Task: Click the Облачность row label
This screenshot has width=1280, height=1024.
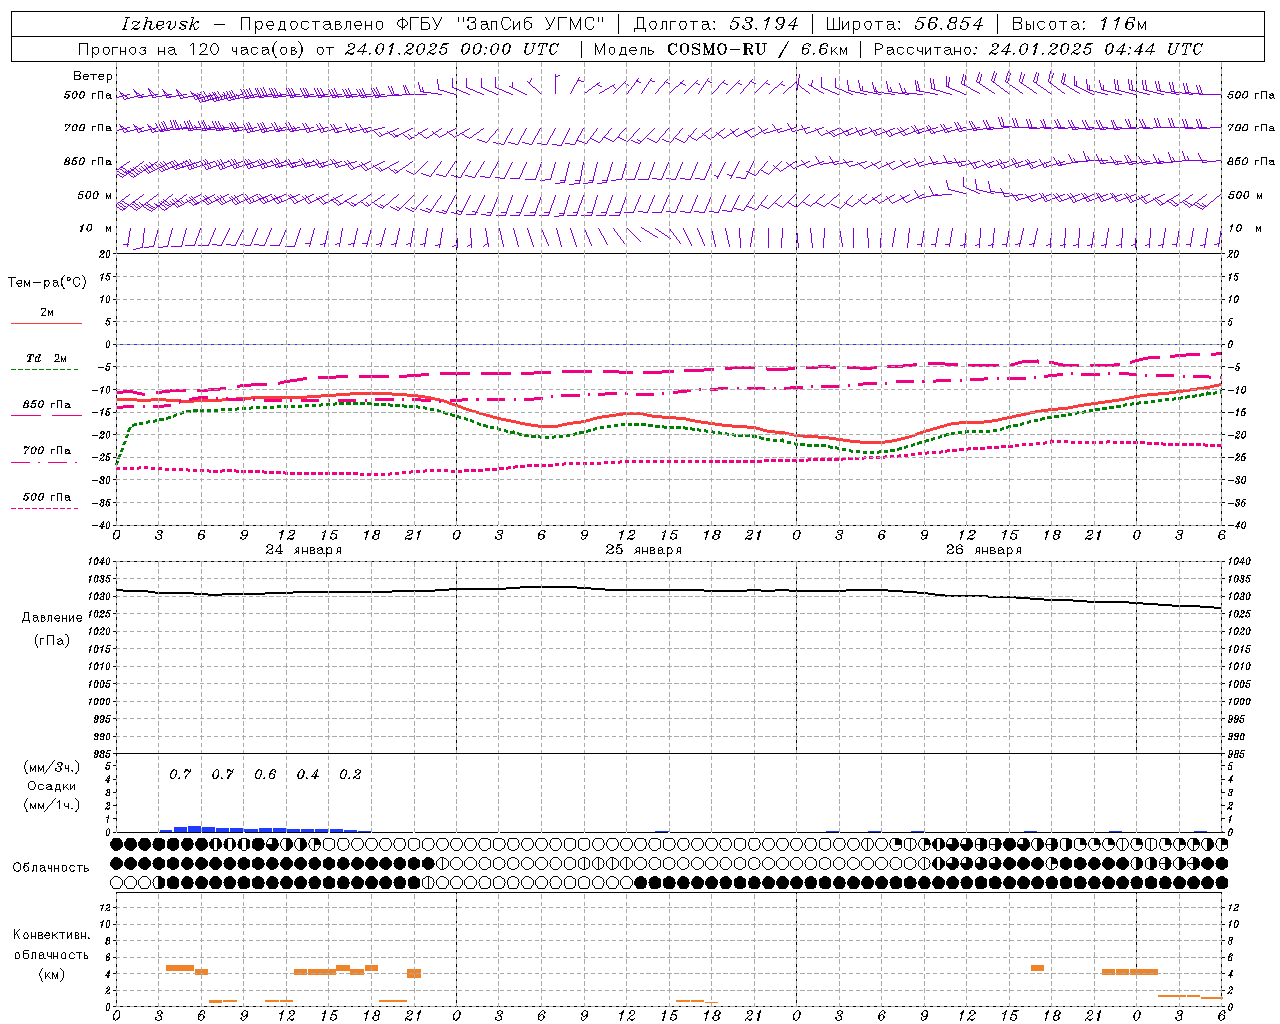Action: tap(51, 868)
